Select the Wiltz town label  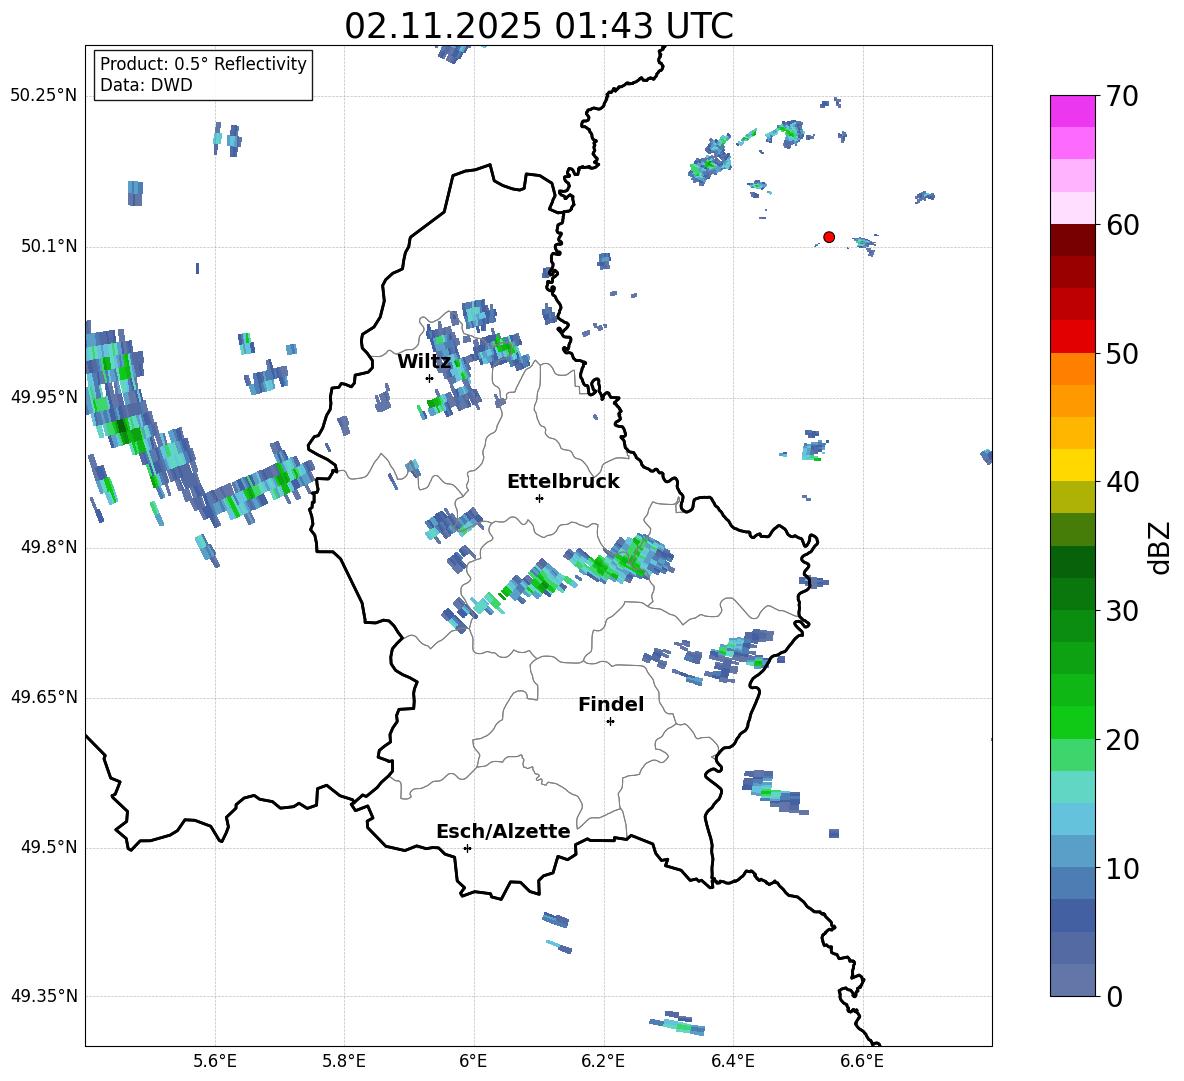coord(424,362)
